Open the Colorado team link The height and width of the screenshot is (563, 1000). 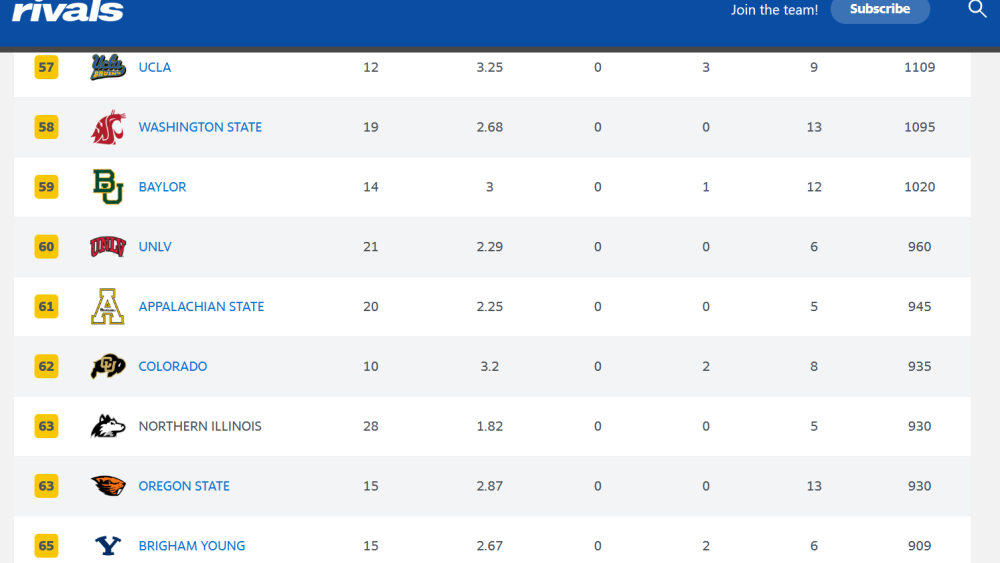point(173,367)
